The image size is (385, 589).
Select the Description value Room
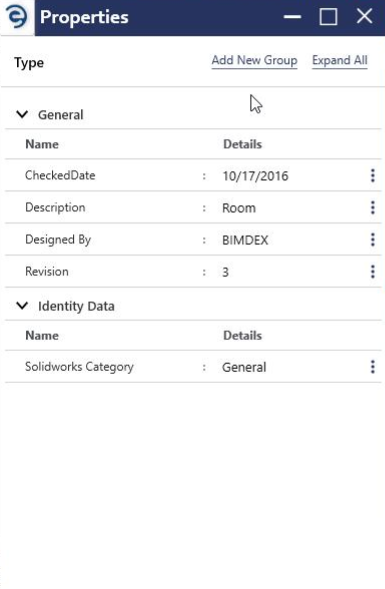(239, 208)
